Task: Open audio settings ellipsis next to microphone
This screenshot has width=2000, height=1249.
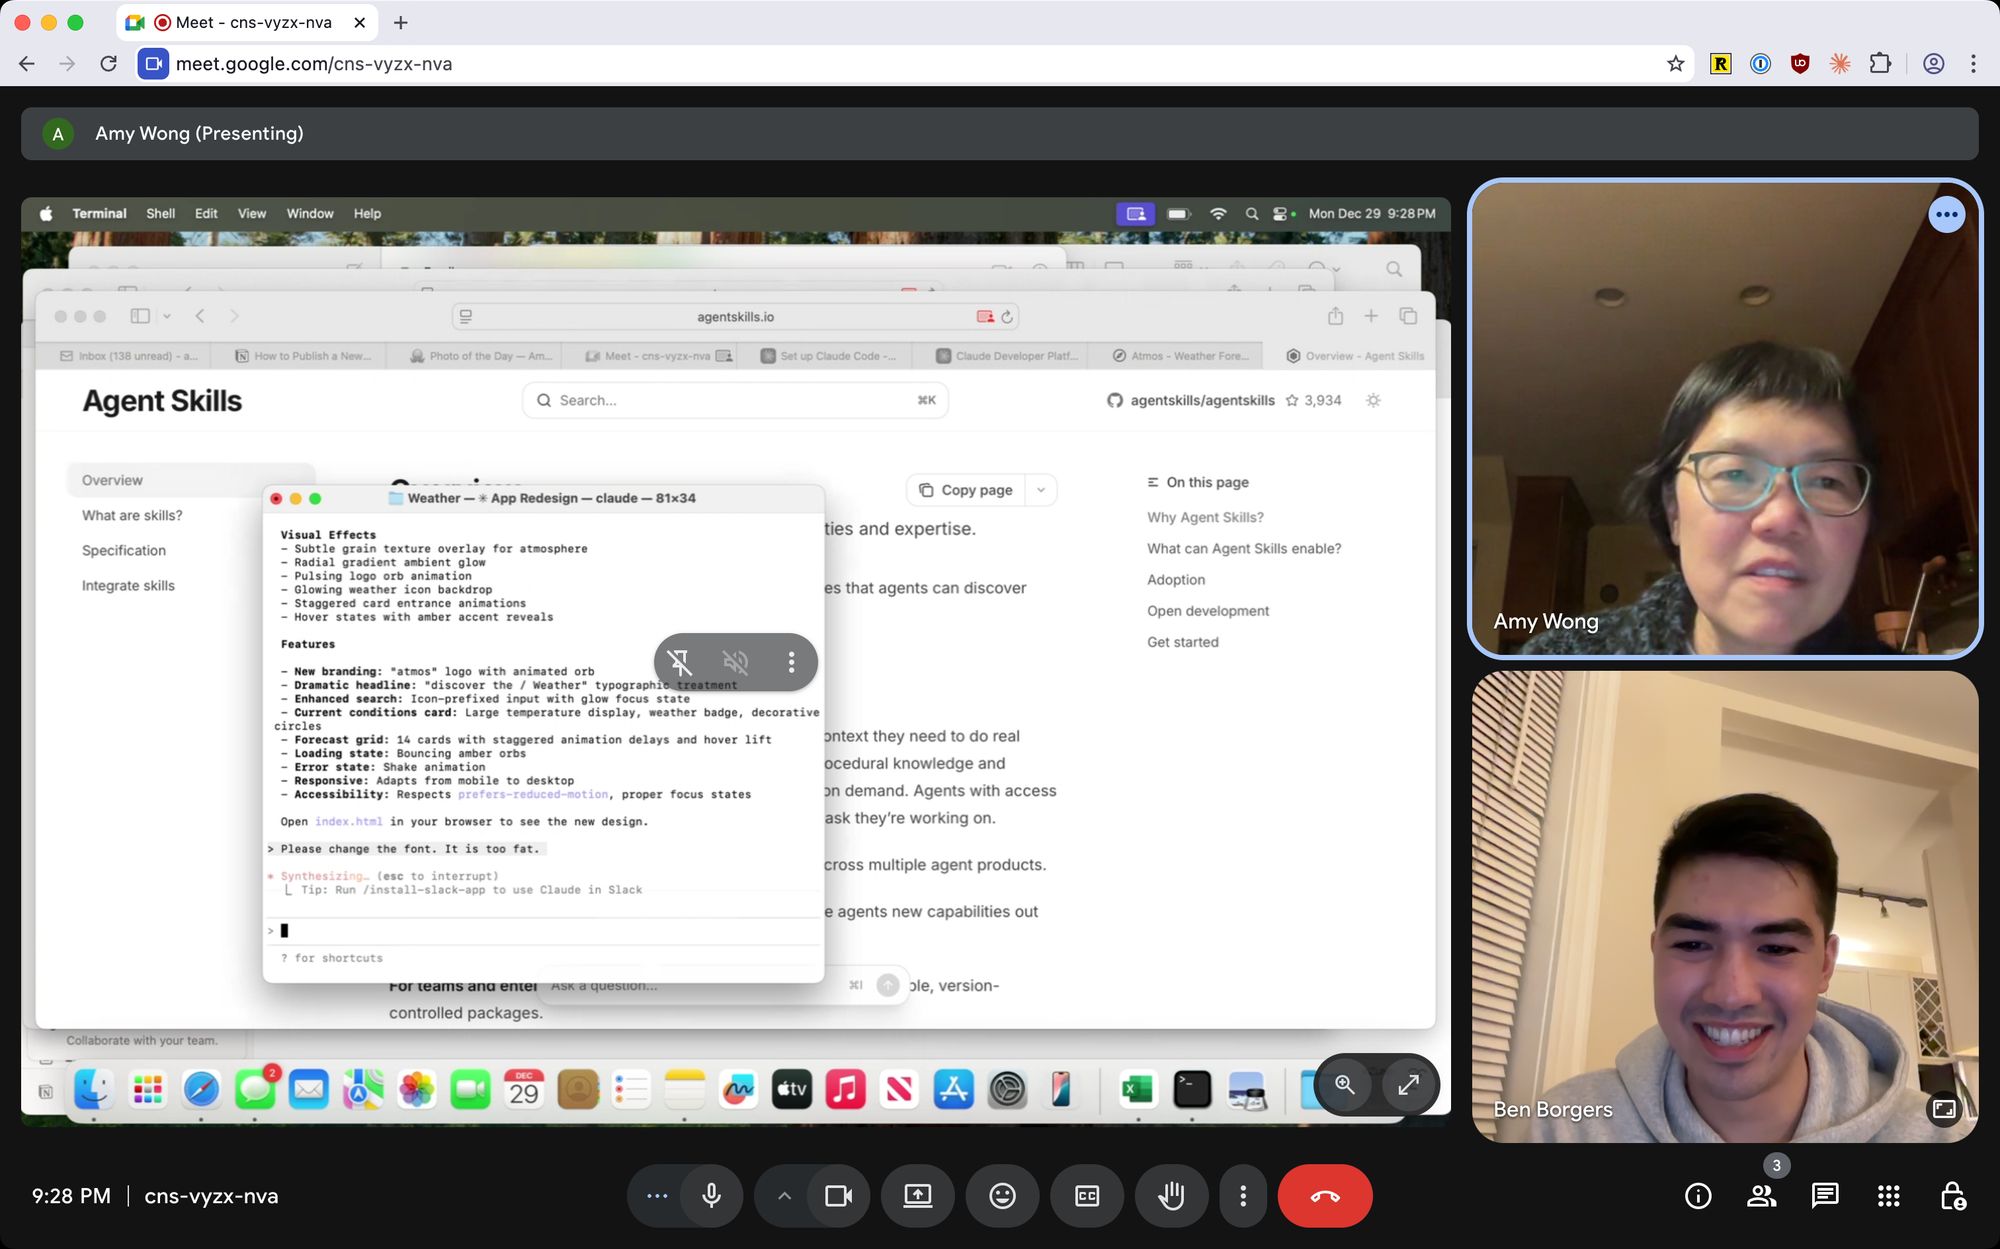Action: pyautogui.click(x=657, y=1196)
